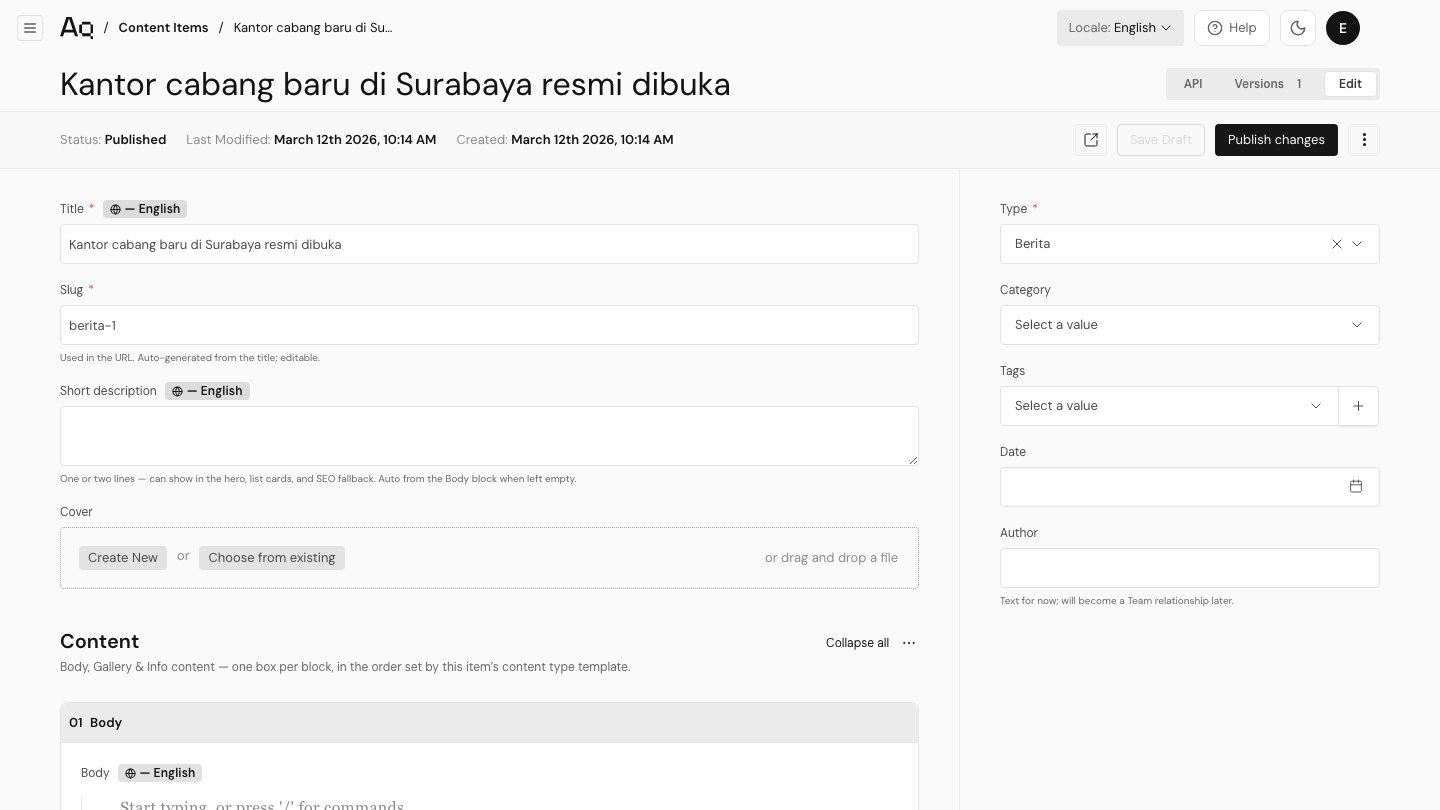Click the Date input field
Viewport: 1440px width, 810px height.
1190,487
